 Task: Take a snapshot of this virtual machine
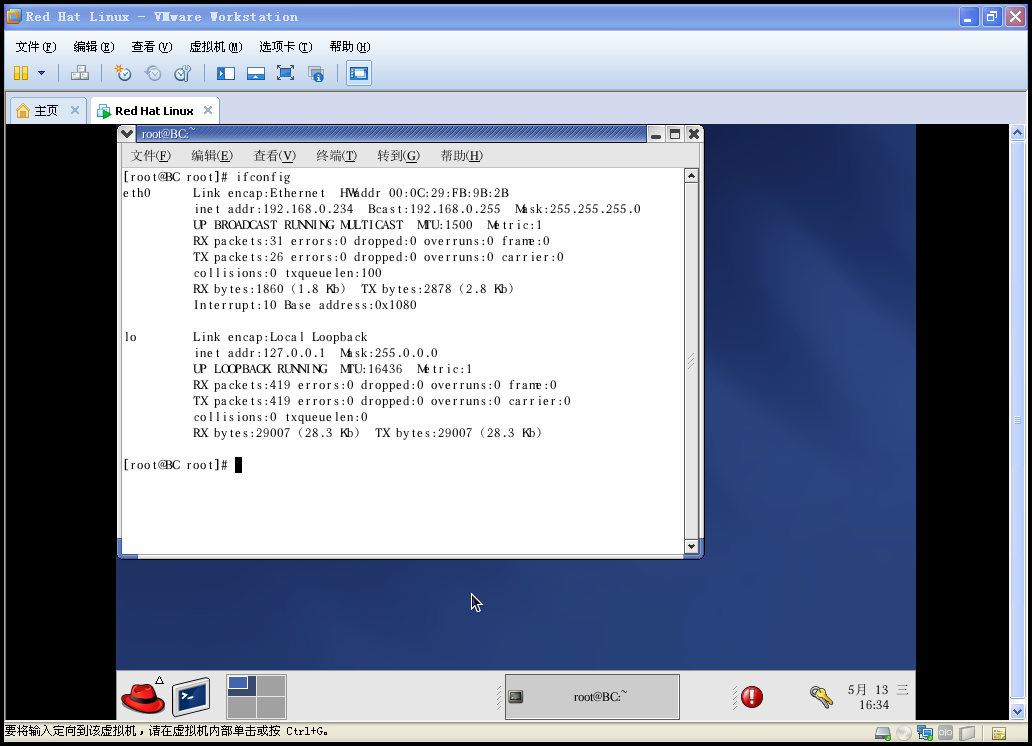[x=123, y=73]
